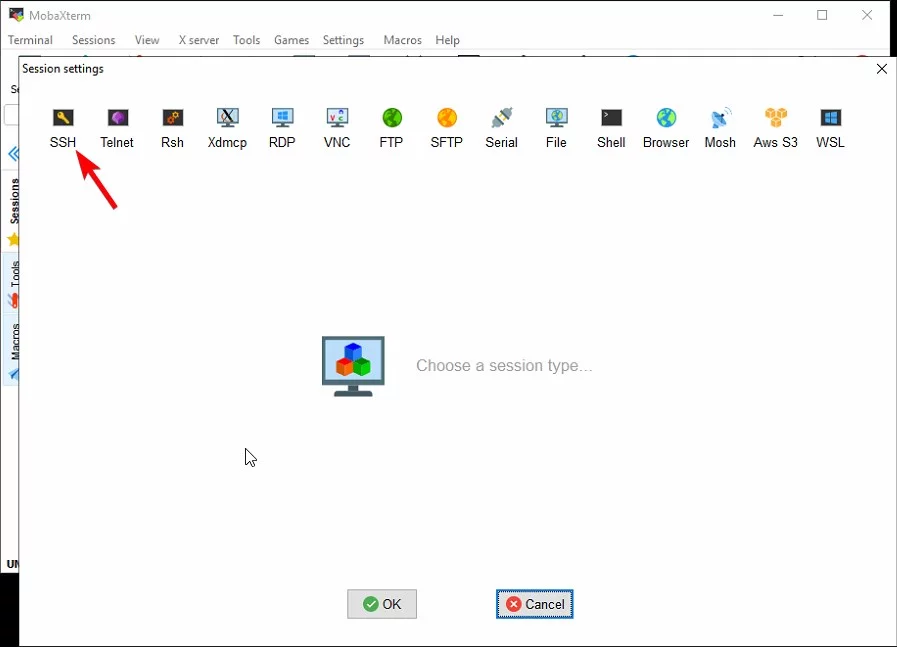The width and height of the screenshot is (897, 647).
Task: Open the Sessions menu
Action: click(x=94, y=40)
